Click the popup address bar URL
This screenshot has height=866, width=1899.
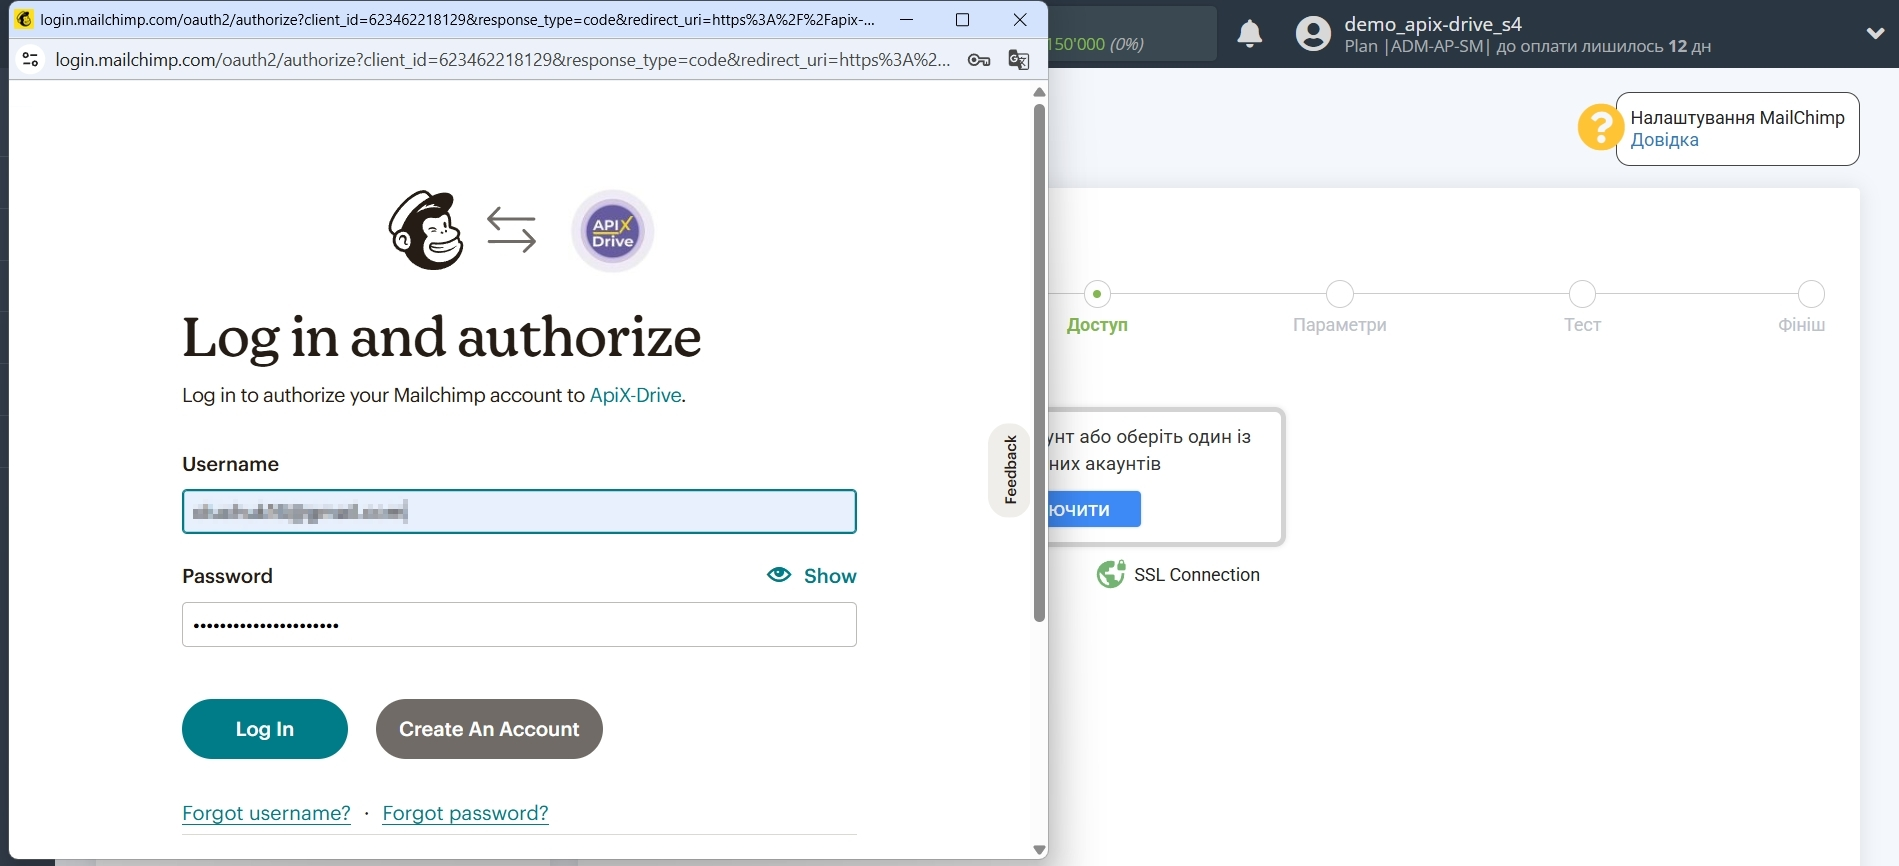503,60
